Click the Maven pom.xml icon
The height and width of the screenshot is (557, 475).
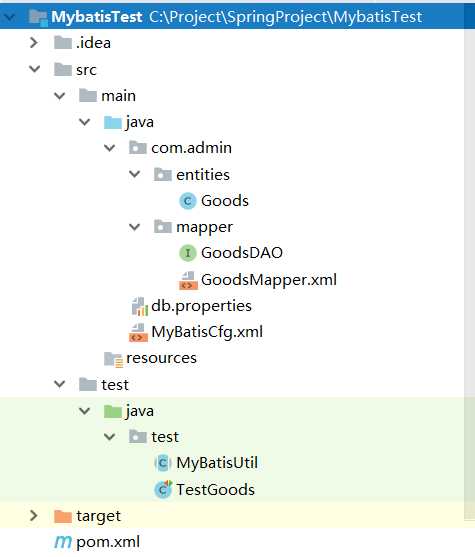[63, 542]
